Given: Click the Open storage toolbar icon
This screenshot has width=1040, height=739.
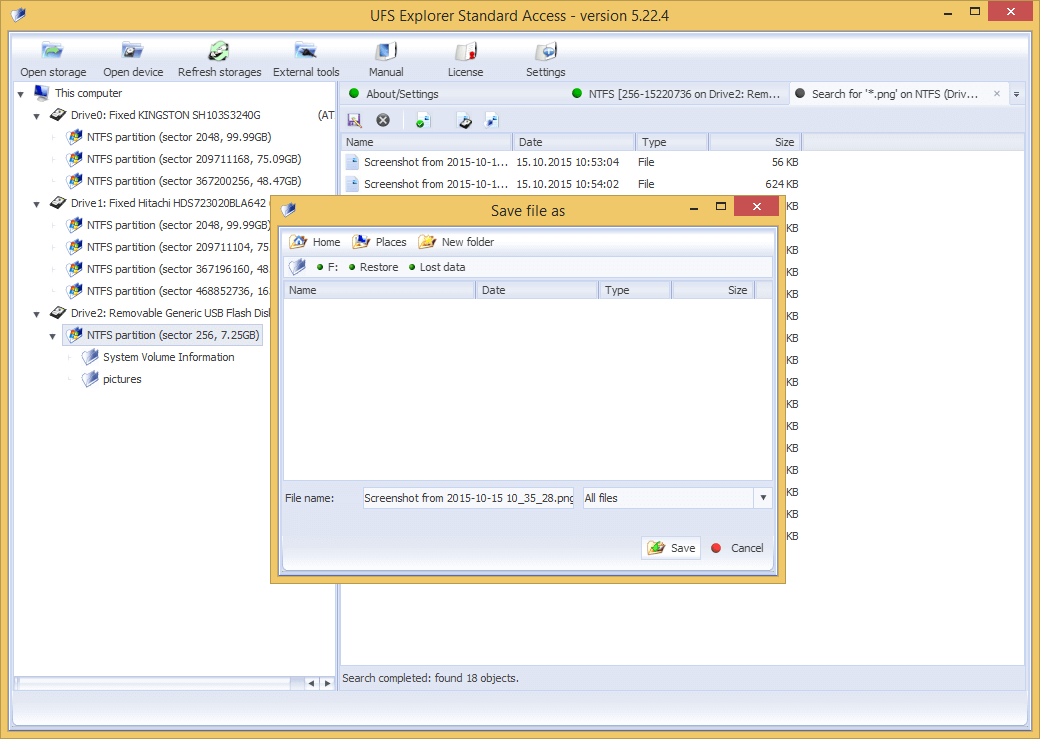Looking at the screenshot, I should click(x=52, y=50).
